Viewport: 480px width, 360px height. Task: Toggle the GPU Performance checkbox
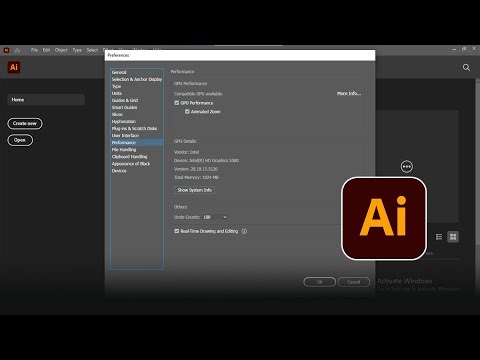(177, 103)
